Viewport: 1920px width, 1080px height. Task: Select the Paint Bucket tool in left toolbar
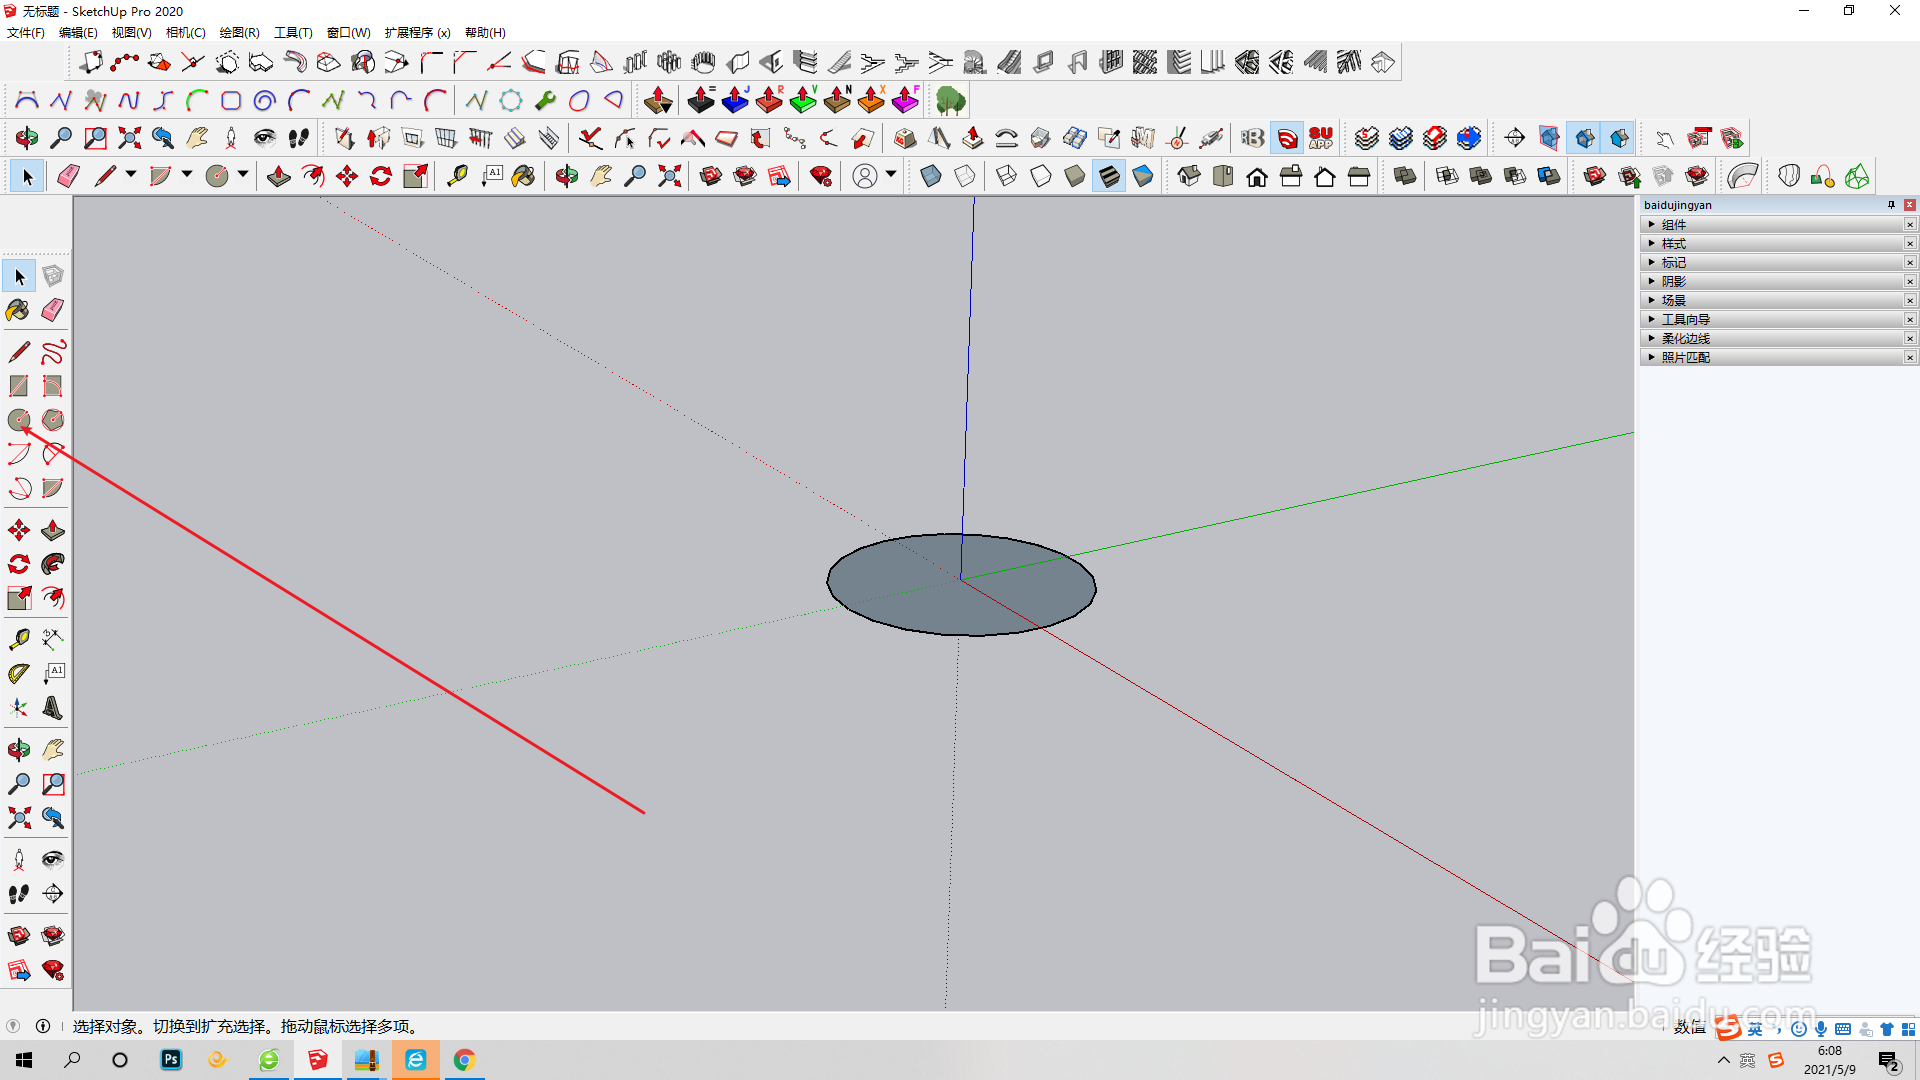(x=19, y=310)
